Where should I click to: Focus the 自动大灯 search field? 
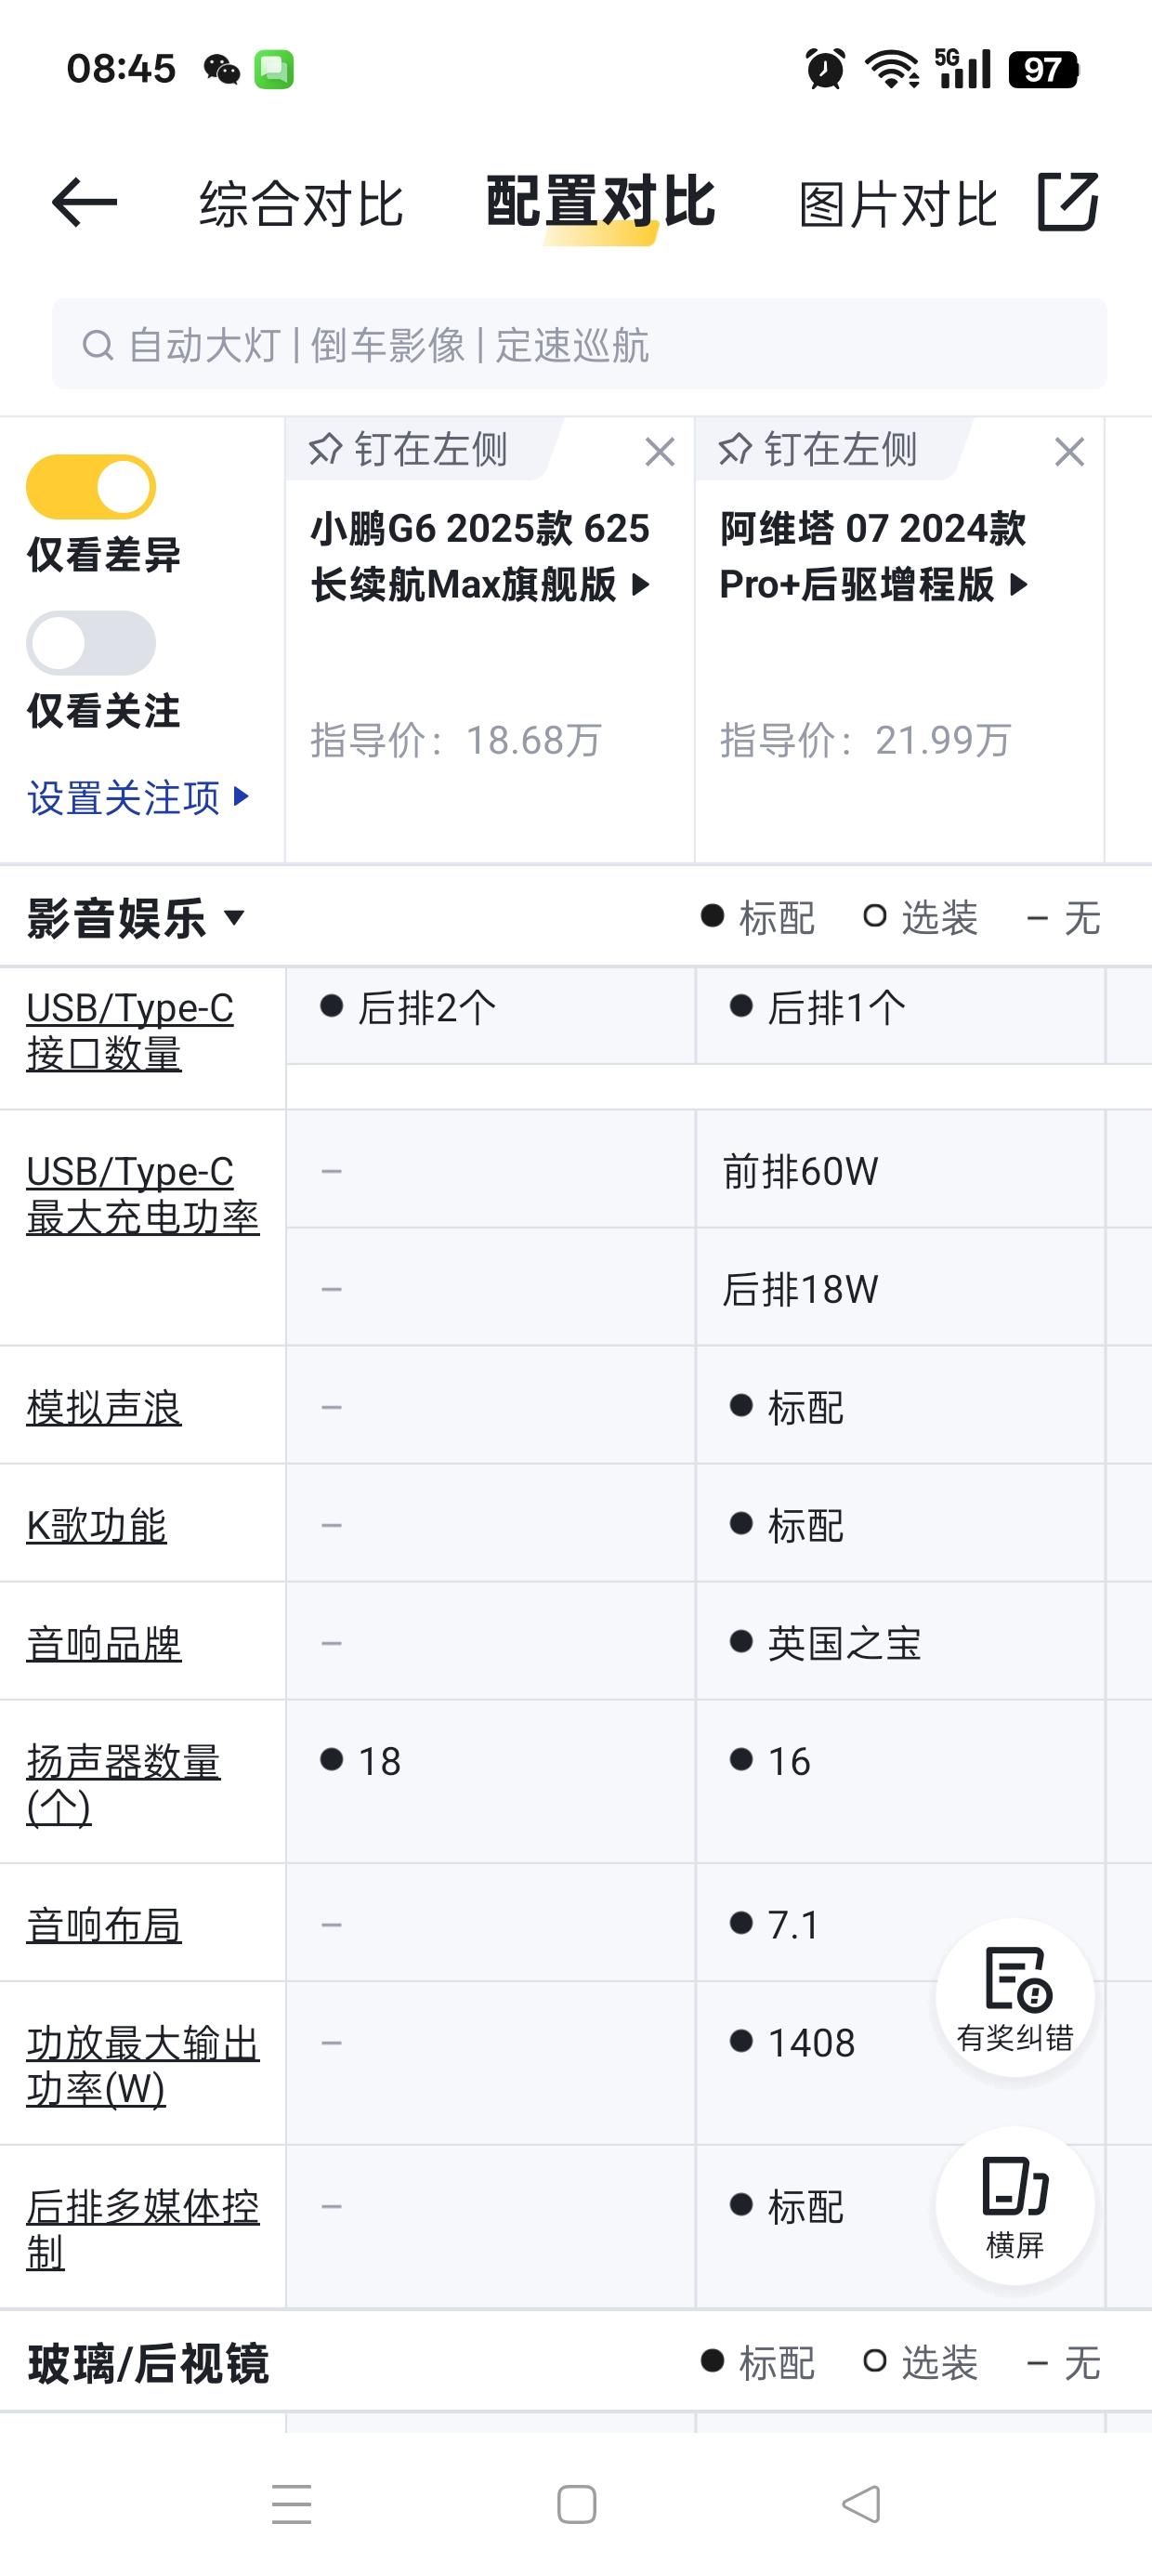[x=579, y=344]
